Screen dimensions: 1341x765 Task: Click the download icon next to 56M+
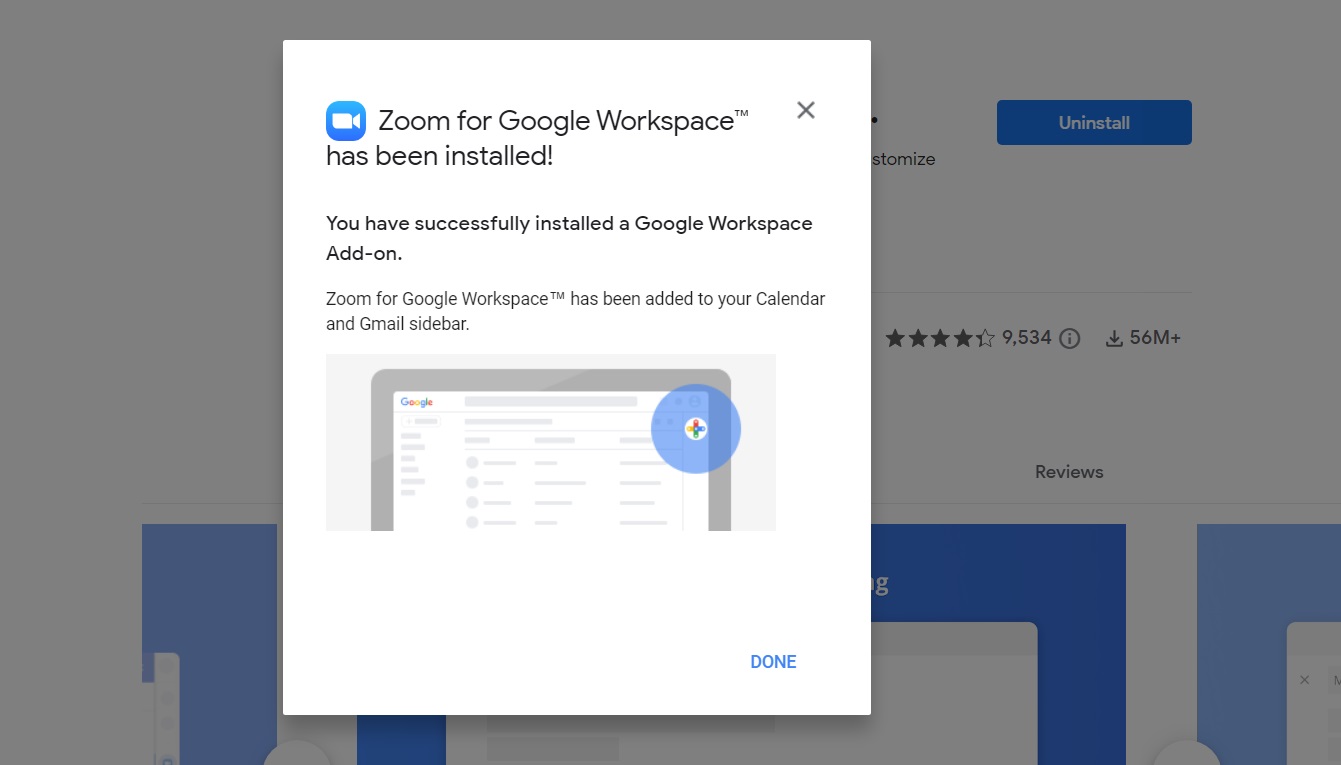coord(1114,339)
